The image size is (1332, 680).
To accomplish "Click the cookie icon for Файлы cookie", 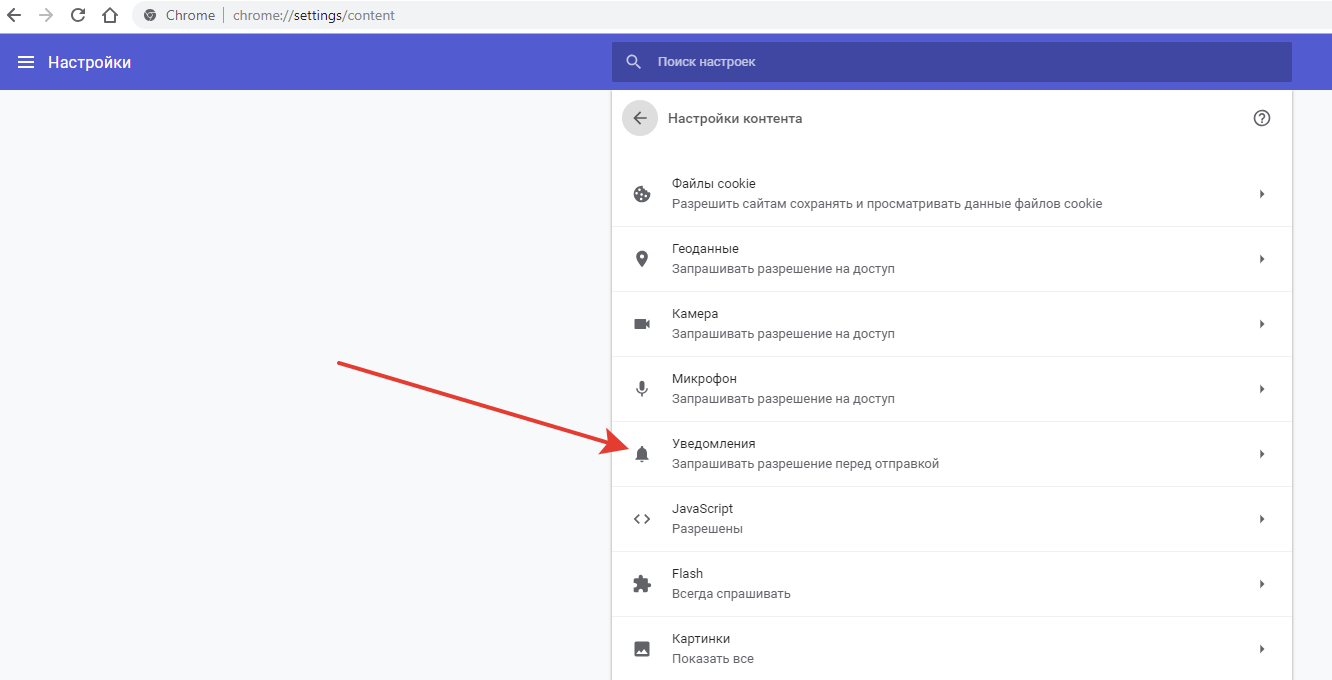I will pos(642,194).
